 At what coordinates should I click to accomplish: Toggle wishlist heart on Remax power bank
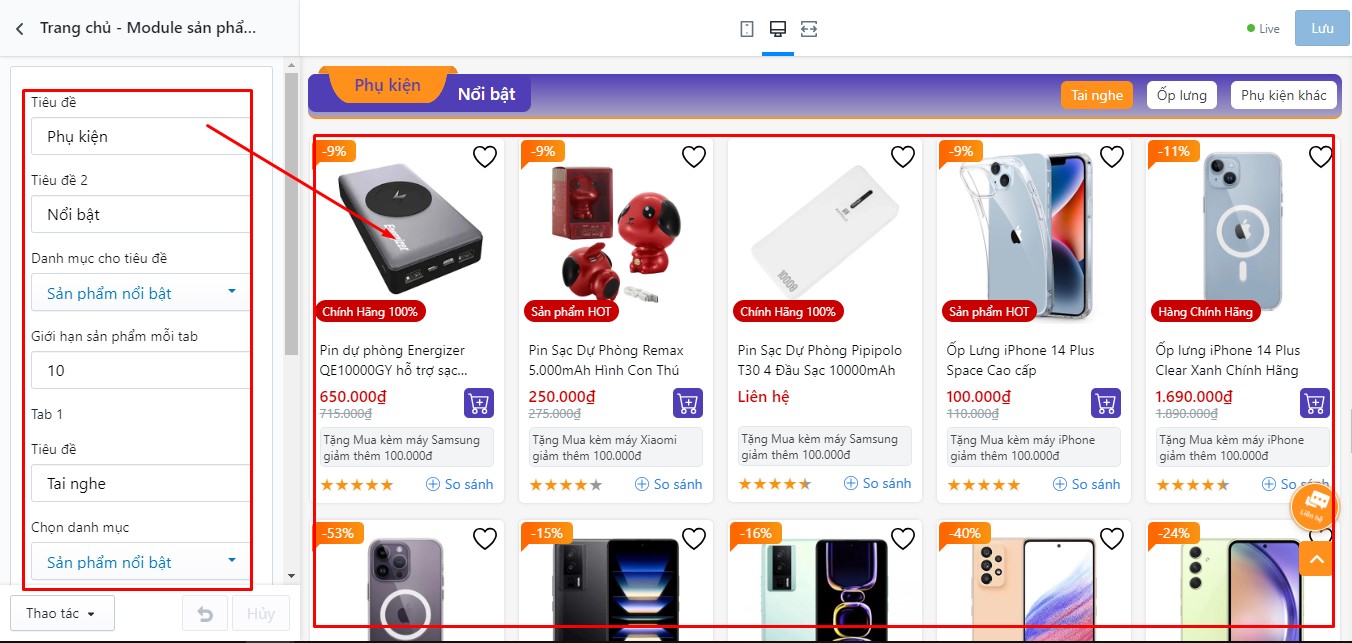coord(693,156)
